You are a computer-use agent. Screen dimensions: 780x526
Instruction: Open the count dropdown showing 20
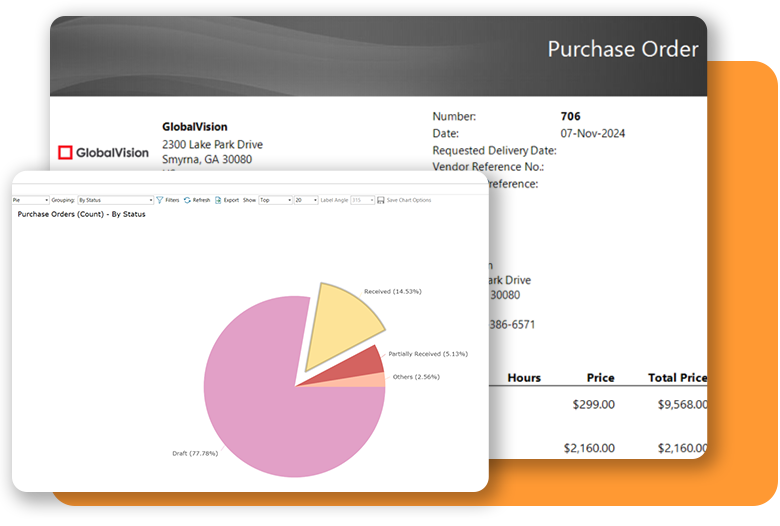point(305,200)
